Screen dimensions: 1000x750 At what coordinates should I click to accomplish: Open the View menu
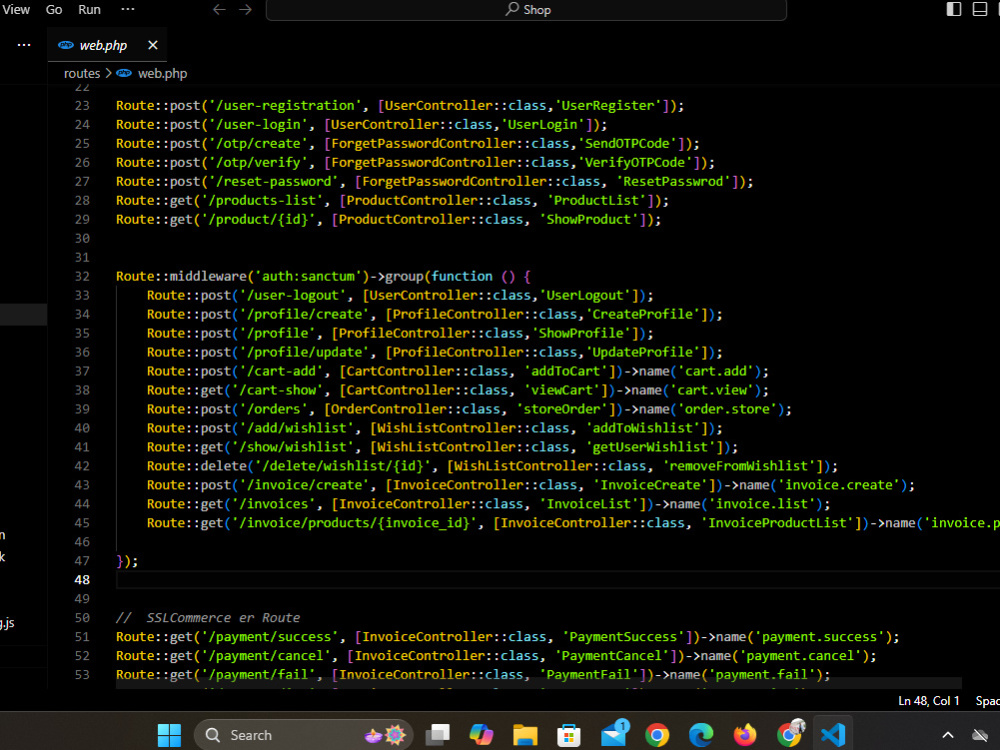16,10
